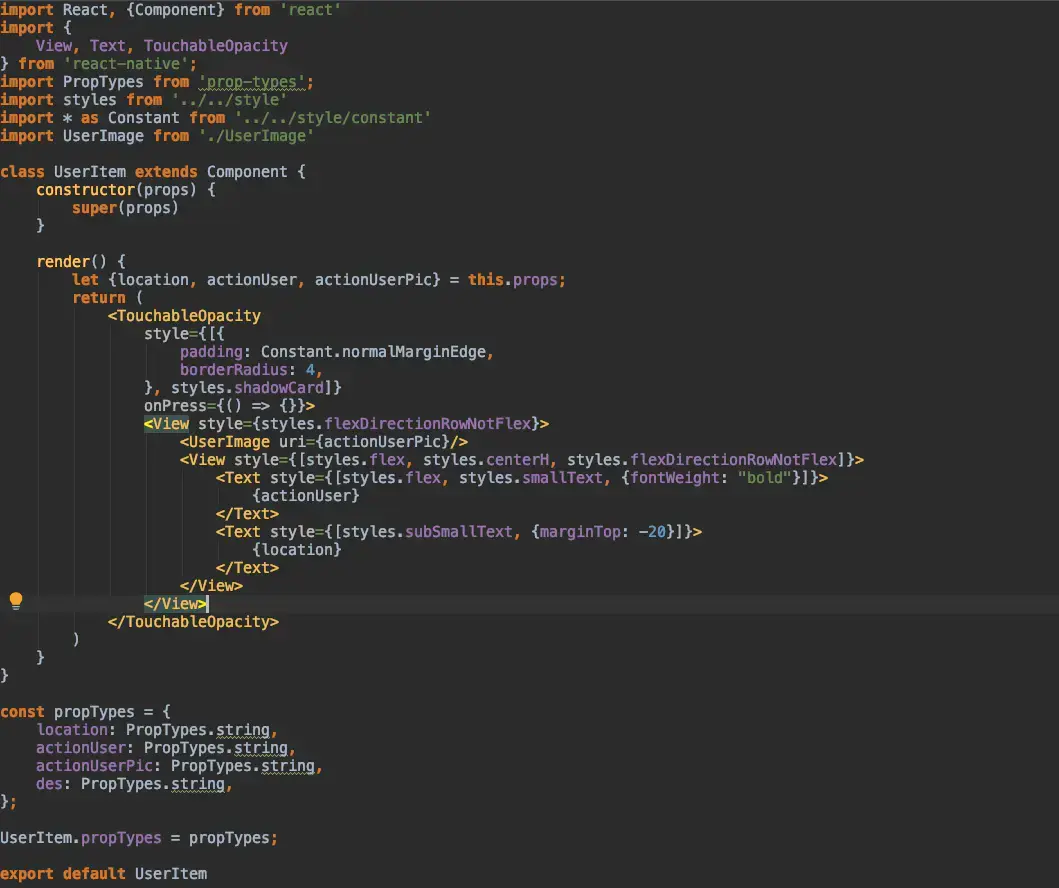
Task: Click the des entry in propTypes
Action: [48, 783]
